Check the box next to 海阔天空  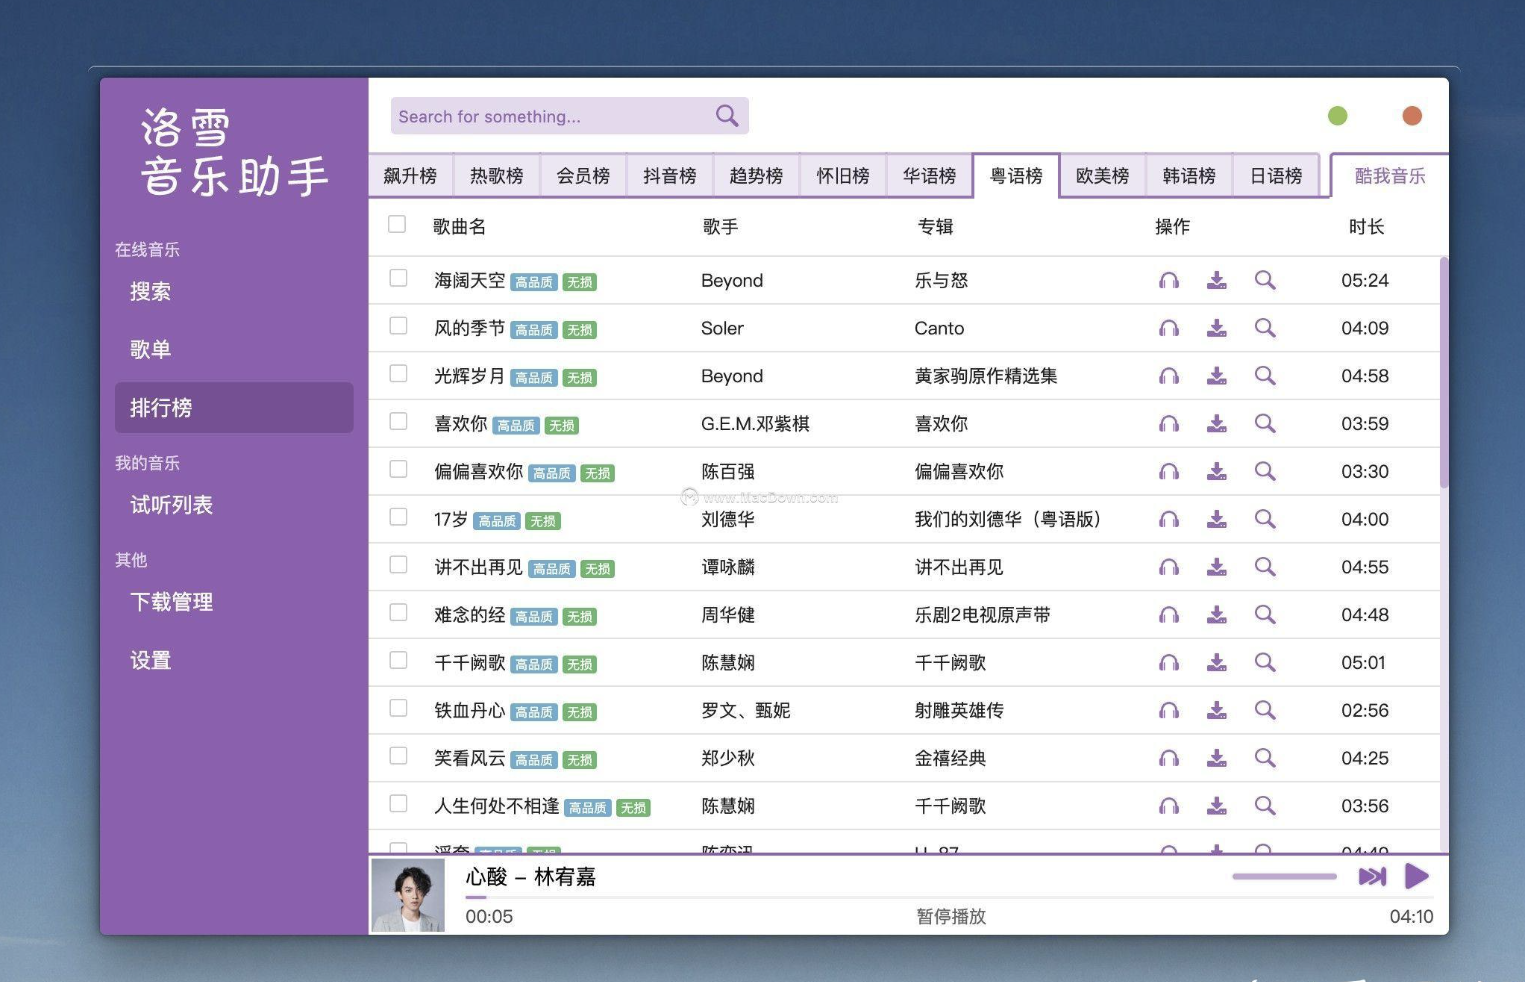[397, 278]
